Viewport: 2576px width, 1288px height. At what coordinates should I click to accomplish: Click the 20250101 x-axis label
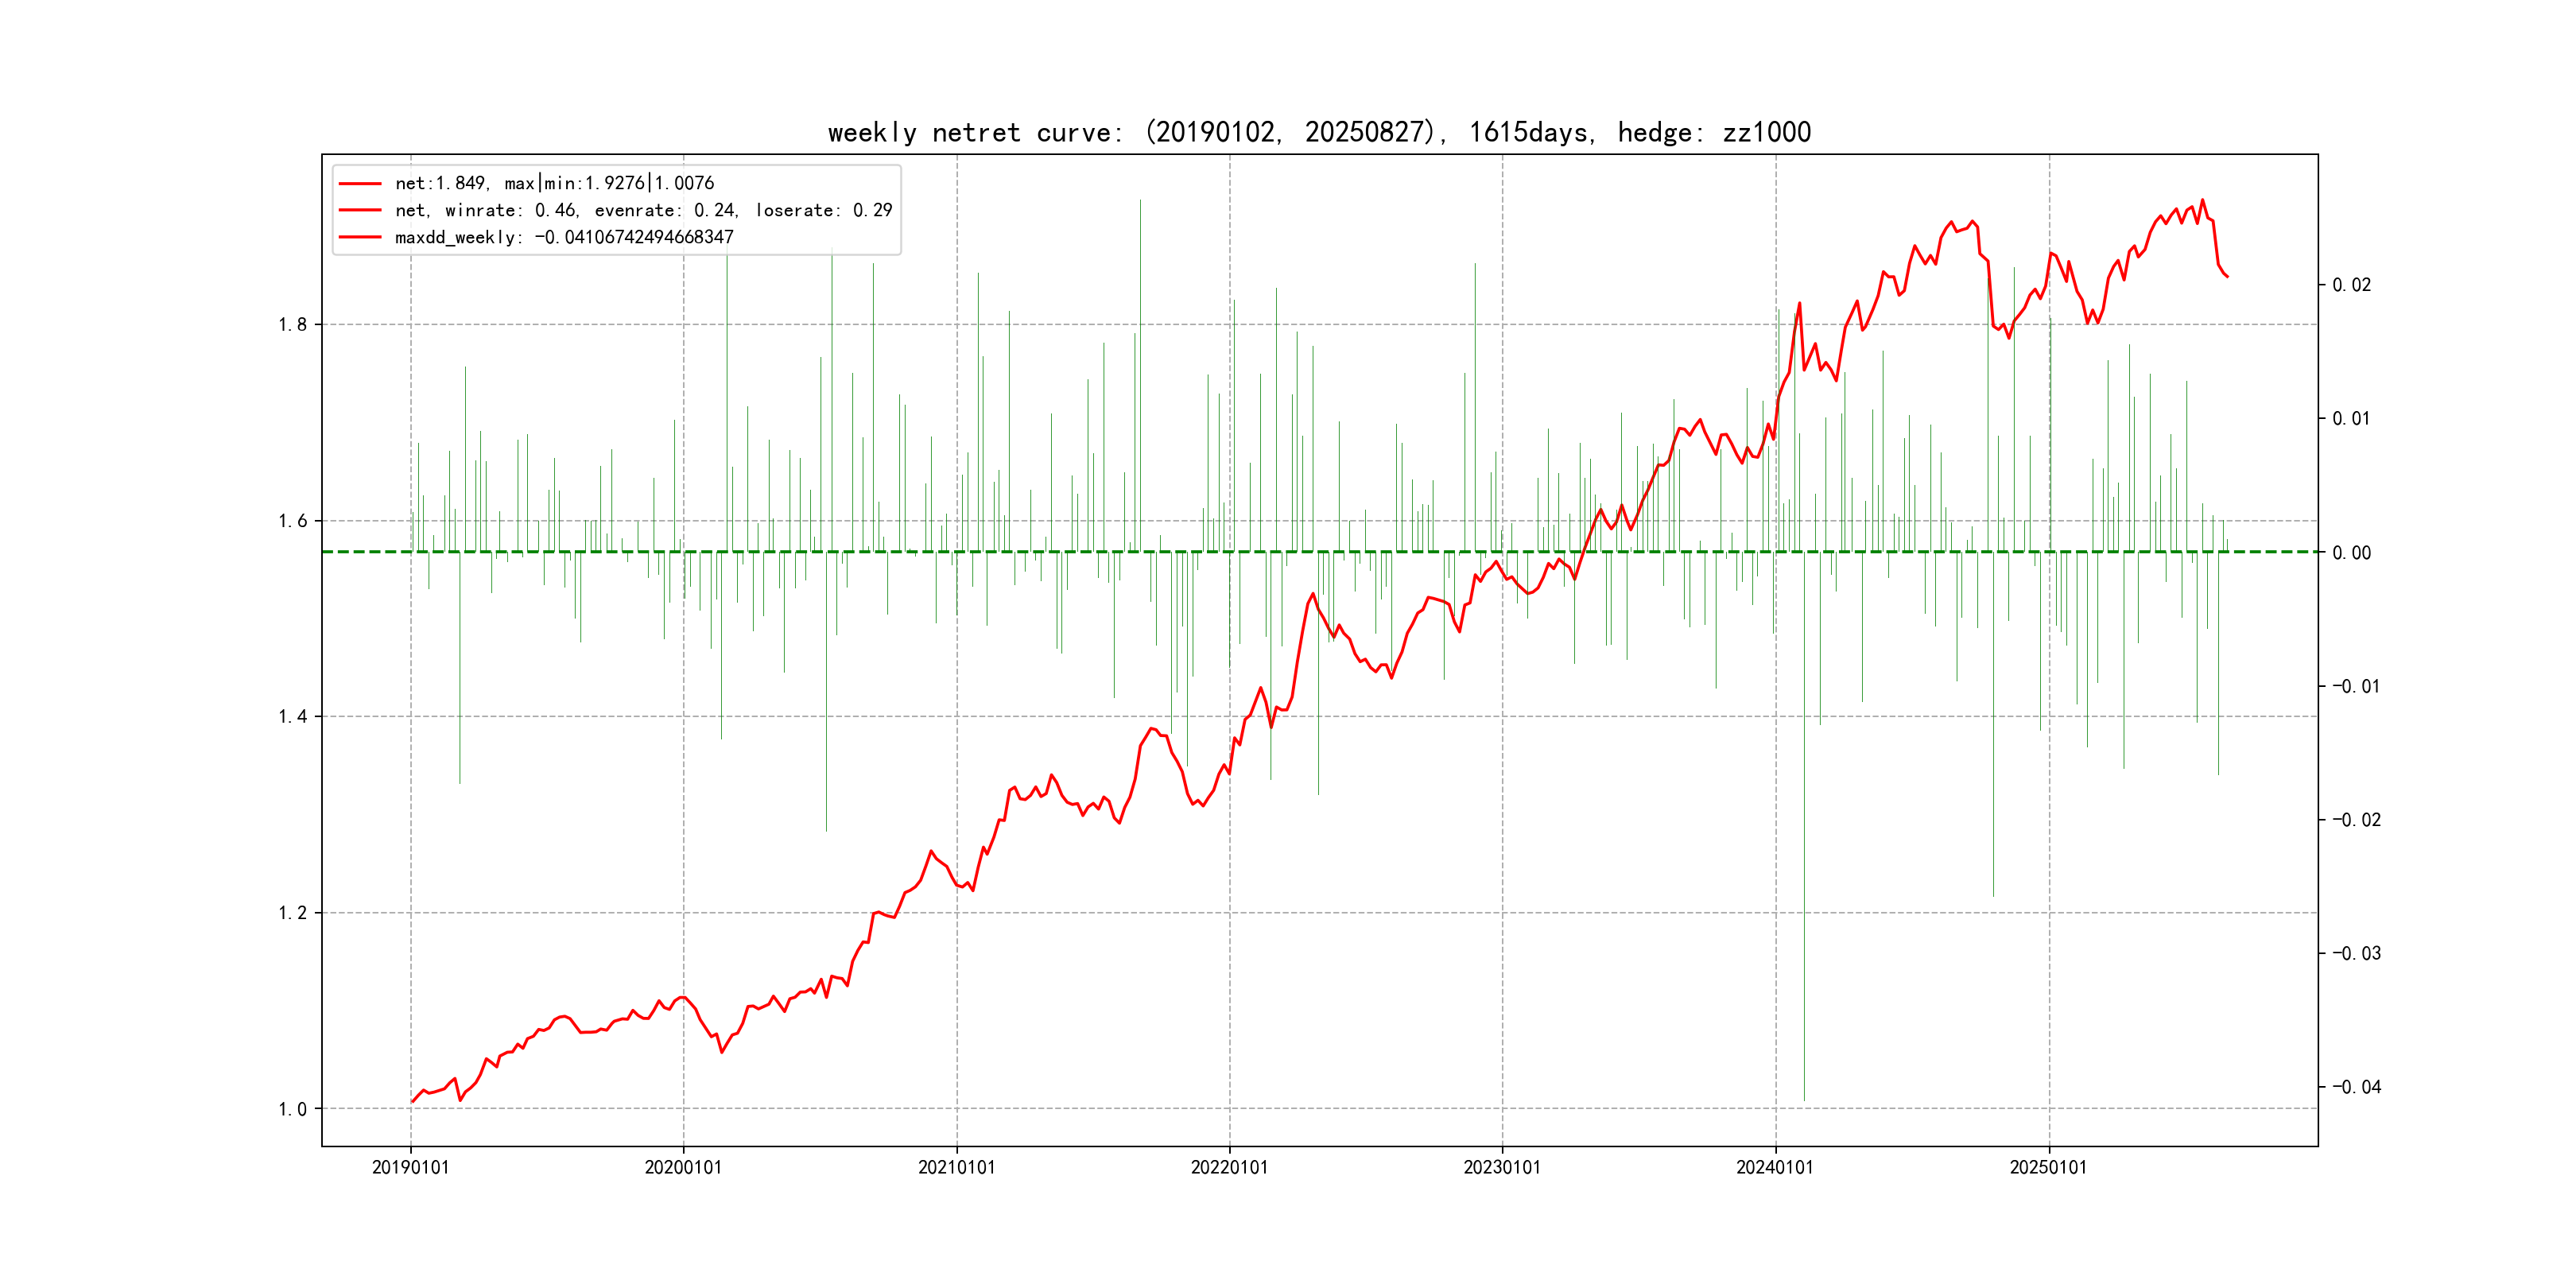(2048, 1167)
